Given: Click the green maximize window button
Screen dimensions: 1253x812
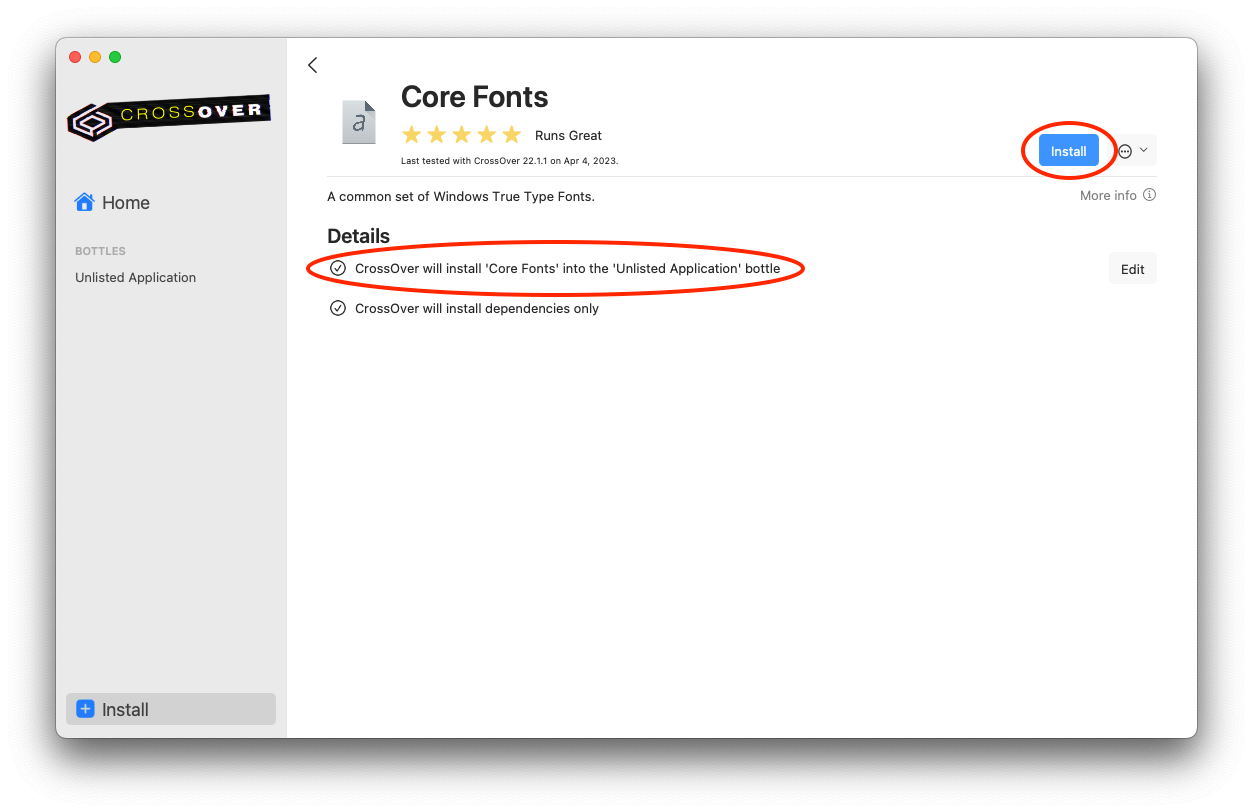Looking at the screenshot, I should pyautogui.click(x=115, y=57).
